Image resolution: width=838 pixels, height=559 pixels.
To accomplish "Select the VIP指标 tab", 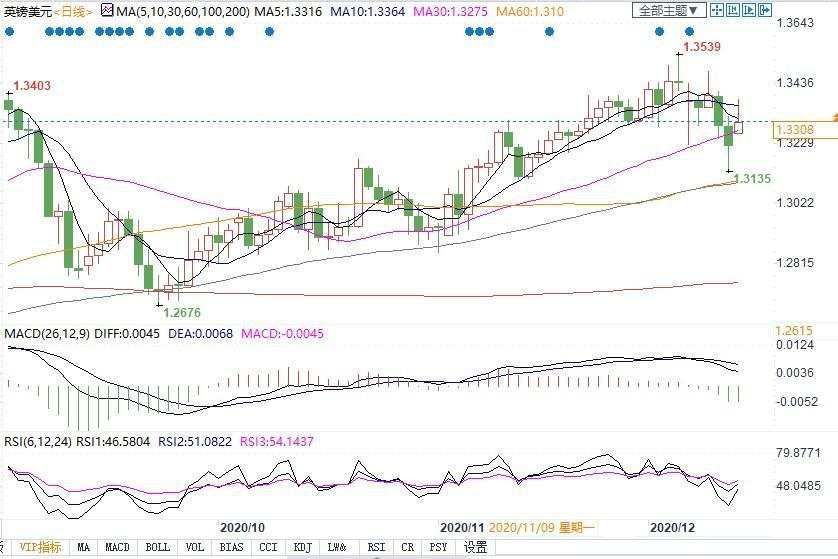I will coord(40,547).
